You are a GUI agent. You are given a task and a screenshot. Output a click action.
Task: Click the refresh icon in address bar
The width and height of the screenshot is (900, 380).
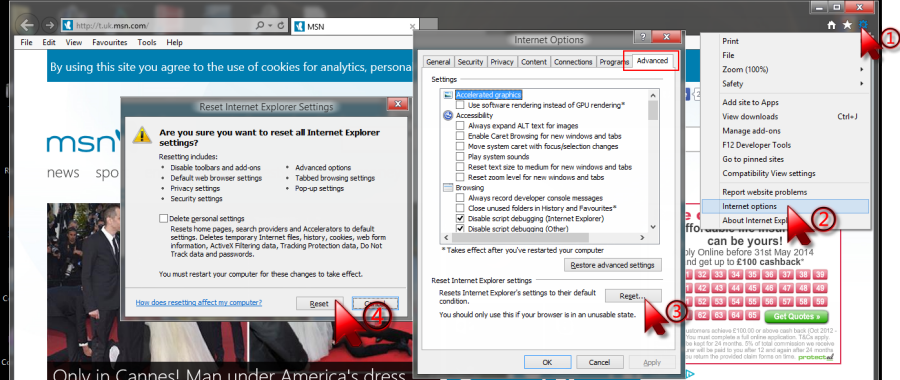(x=281, y=25)
